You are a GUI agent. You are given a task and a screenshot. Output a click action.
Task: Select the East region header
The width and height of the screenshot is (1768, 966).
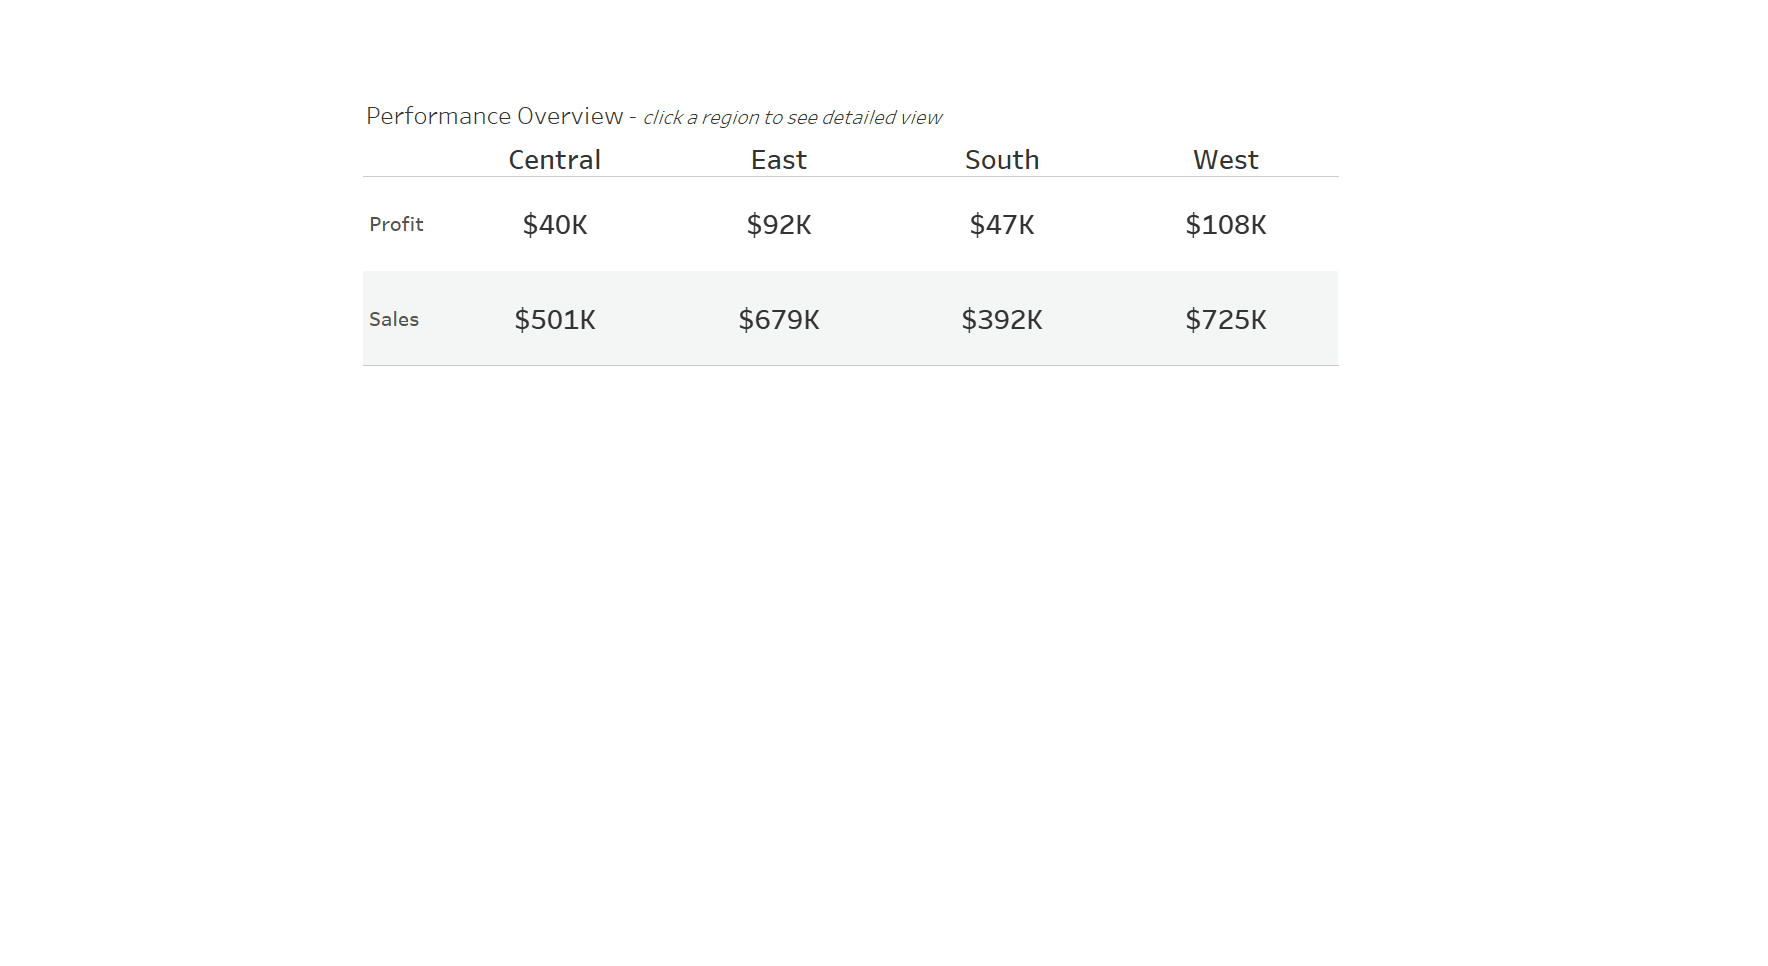[778, 160]
